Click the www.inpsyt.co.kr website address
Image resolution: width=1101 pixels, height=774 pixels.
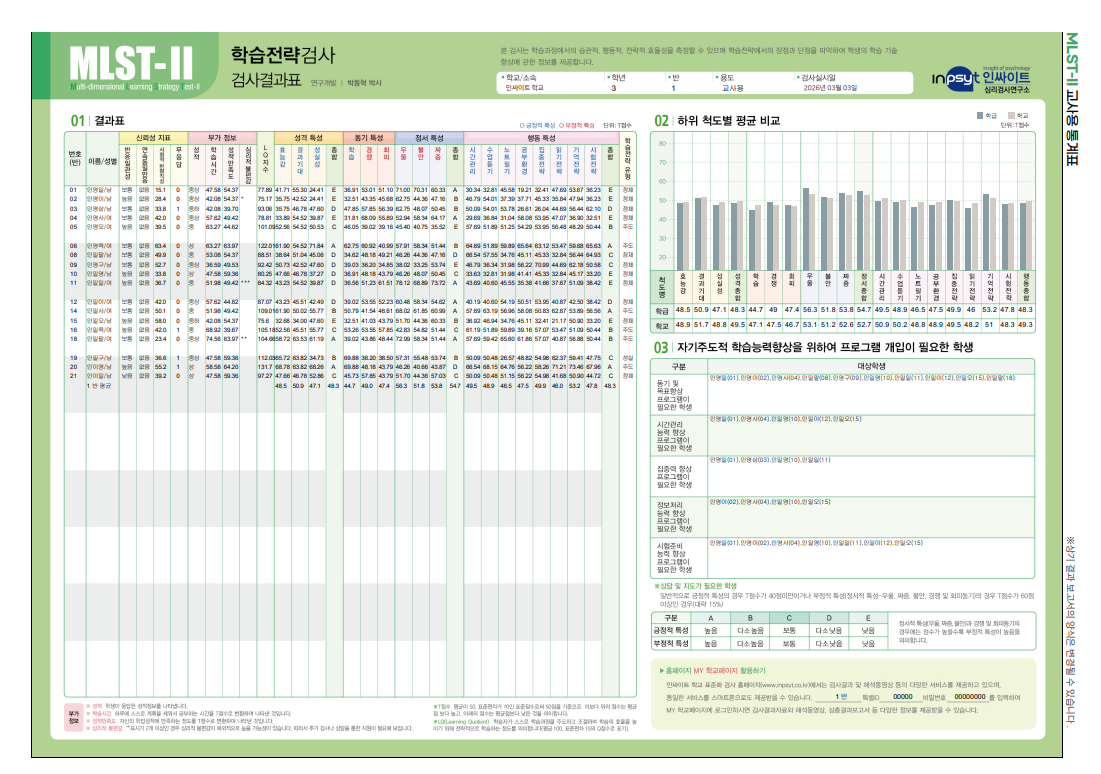(786, 685)
